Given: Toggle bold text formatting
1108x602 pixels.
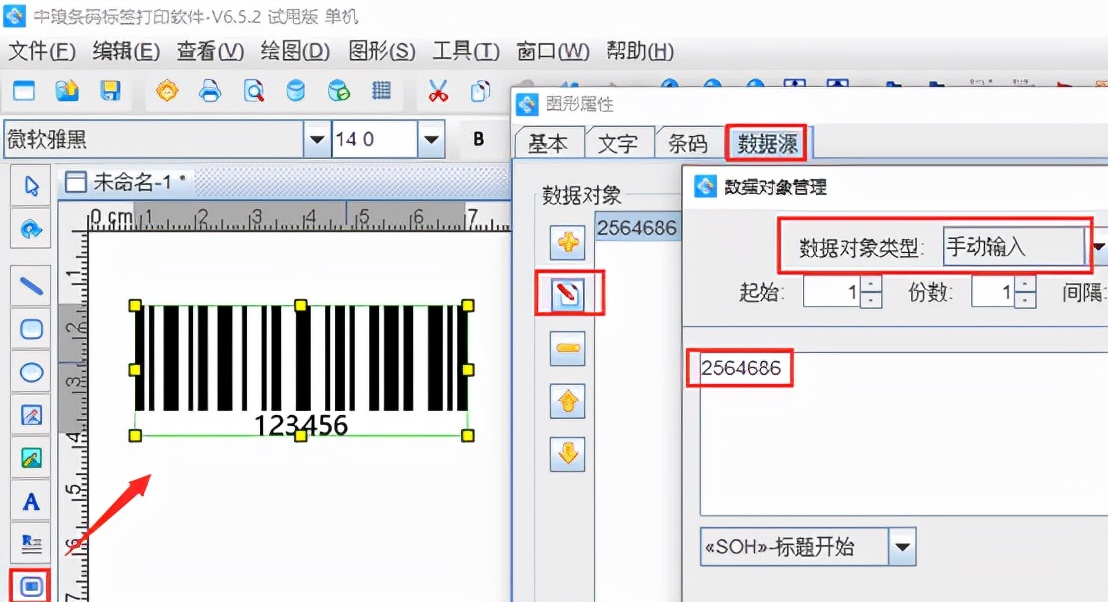Looking at the screenshot, I should pos(481,138).
